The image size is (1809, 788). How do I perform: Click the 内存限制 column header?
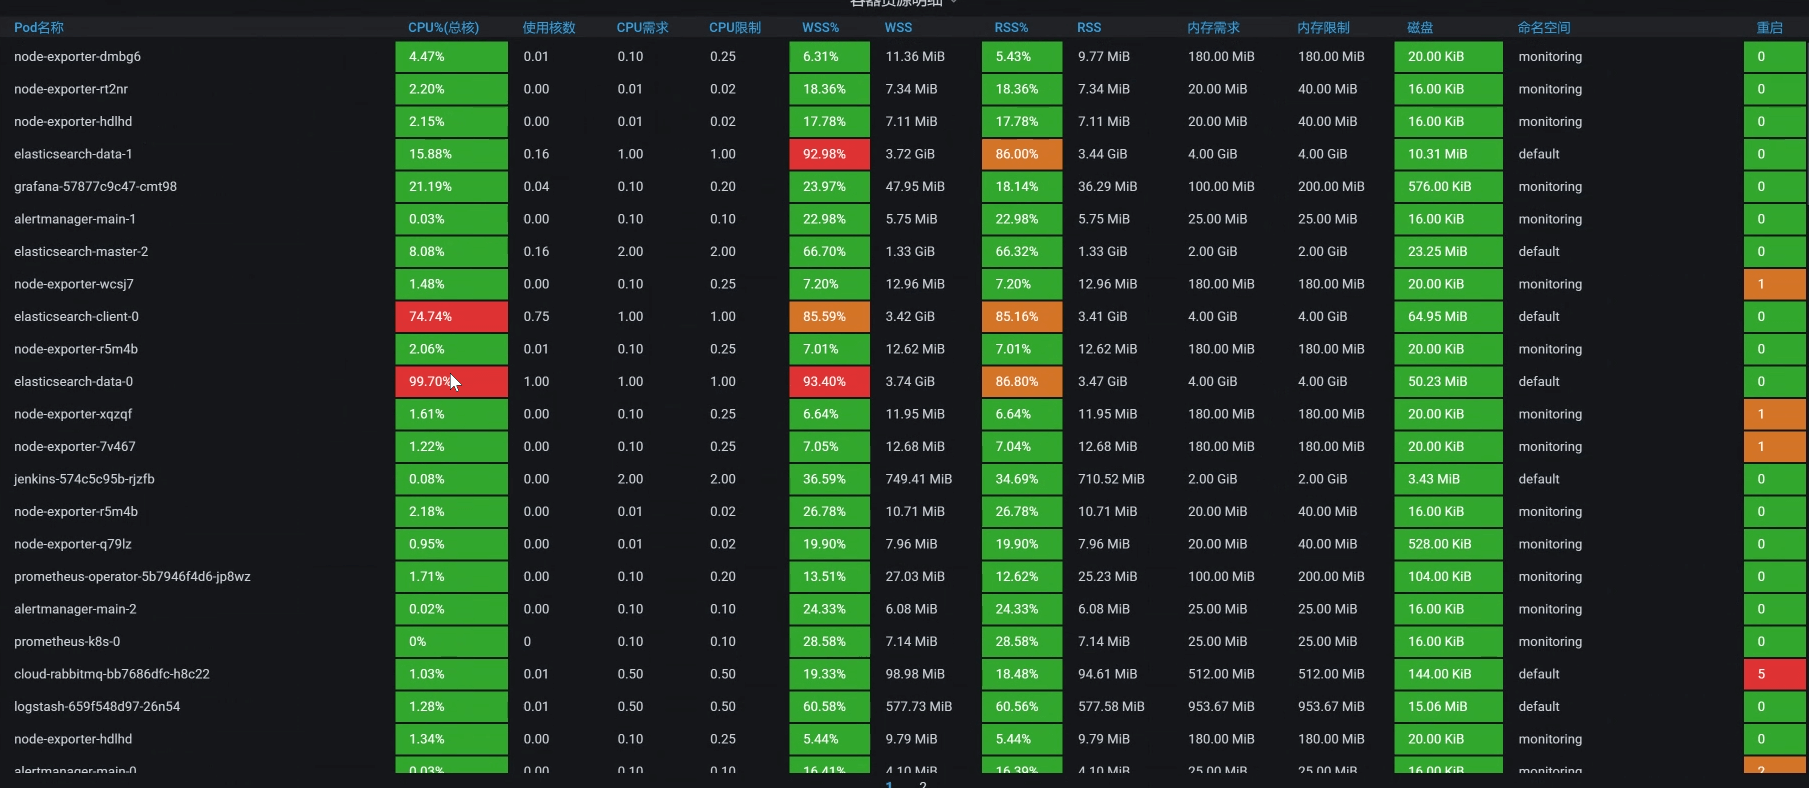coord(1323,28)
